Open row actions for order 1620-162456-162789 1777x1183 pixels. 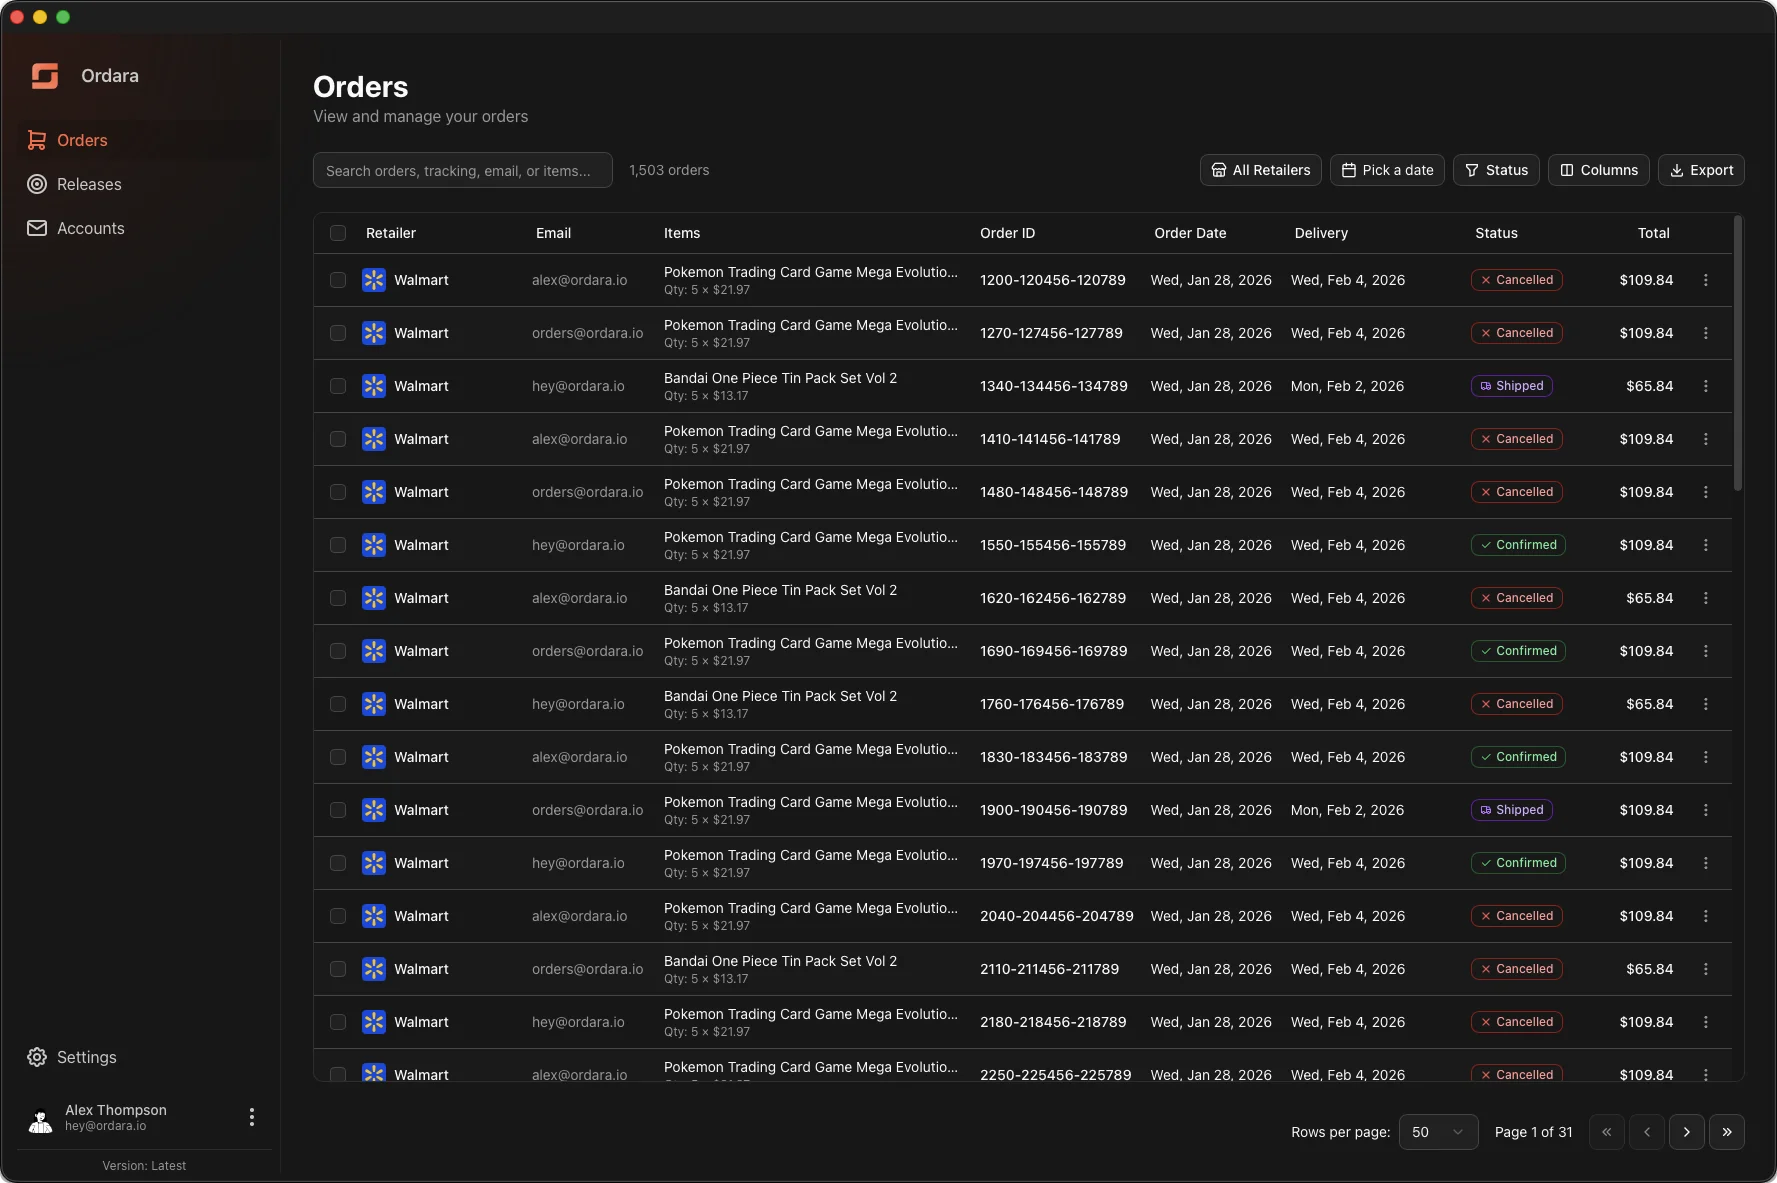[x=1706, y=598]
